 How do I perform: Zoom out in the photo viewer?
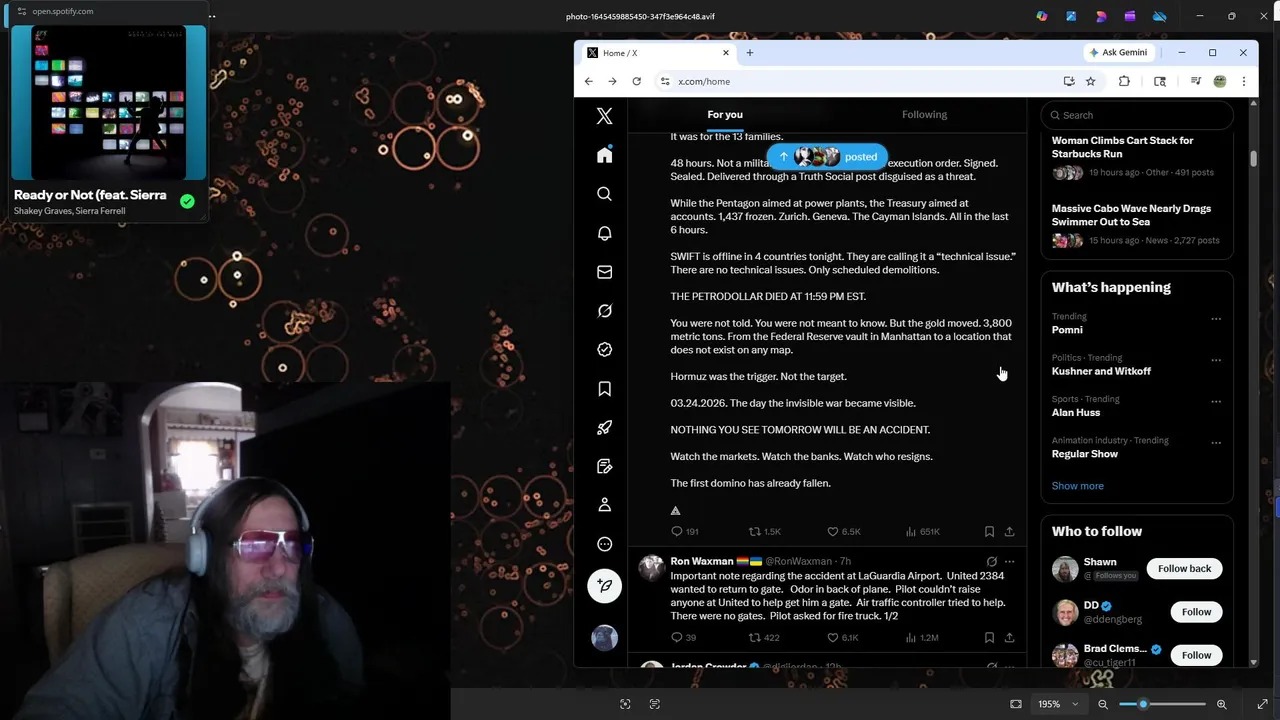(1103, 704)
